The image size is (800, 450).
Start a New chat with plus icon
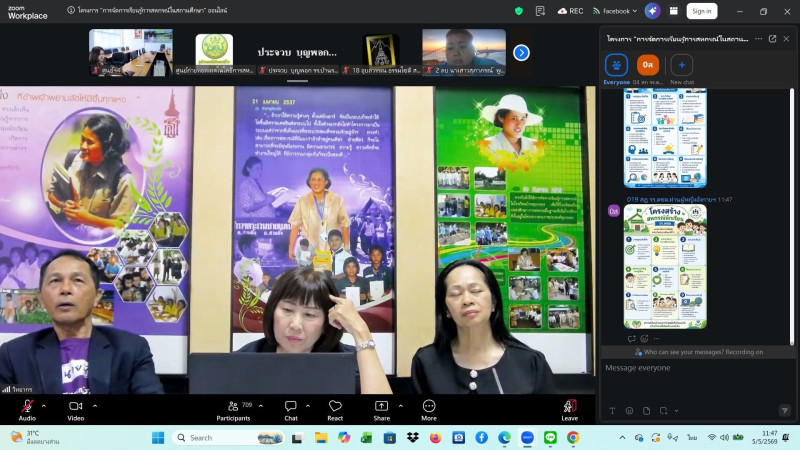pyautogui.click(x=682, y=69)
